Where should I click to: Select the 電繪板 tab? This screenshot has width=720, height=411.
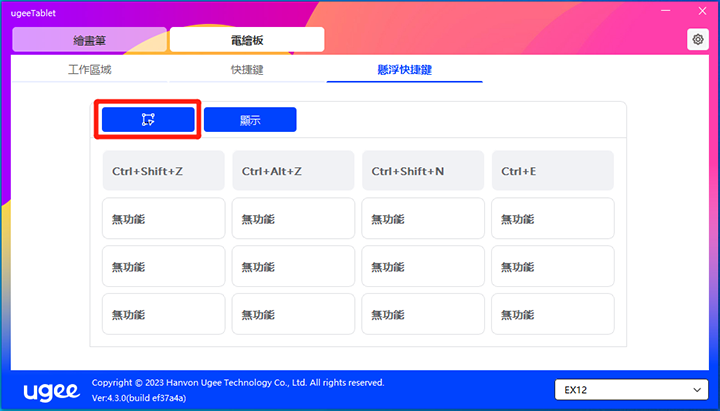[247, 40]
